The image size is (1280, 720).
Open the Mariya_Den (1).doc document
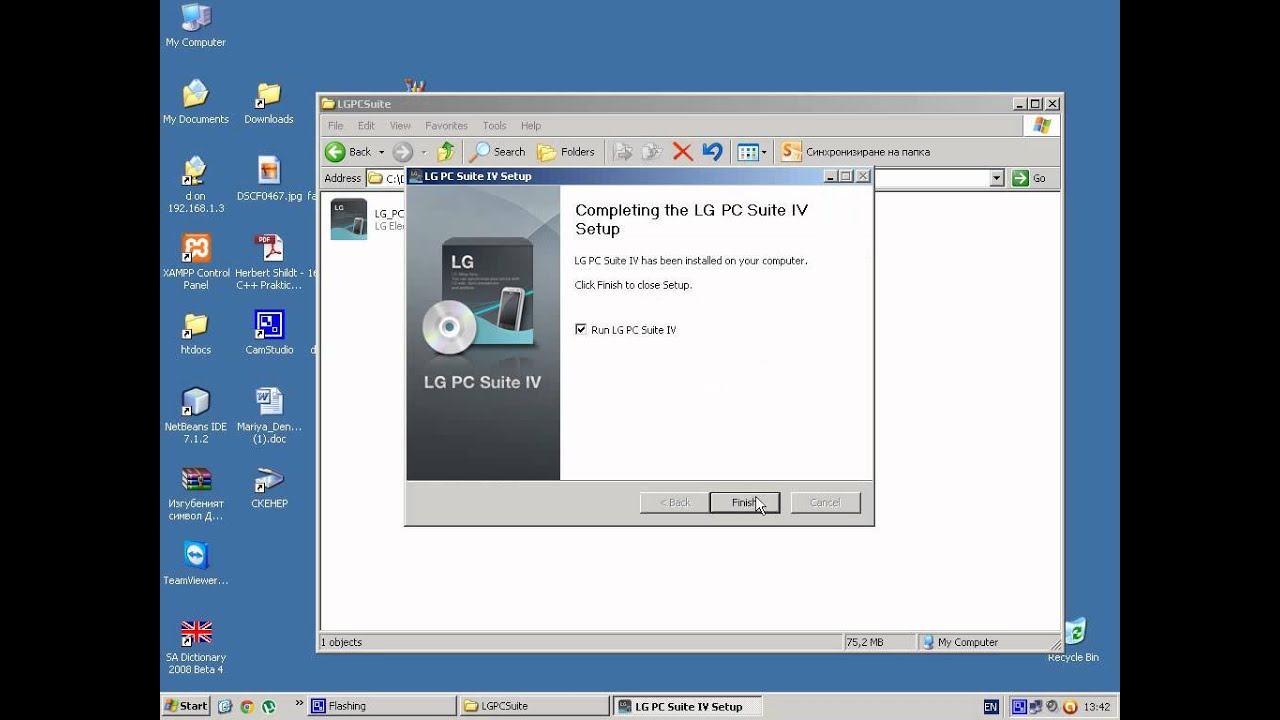click(x=269, y=415)
